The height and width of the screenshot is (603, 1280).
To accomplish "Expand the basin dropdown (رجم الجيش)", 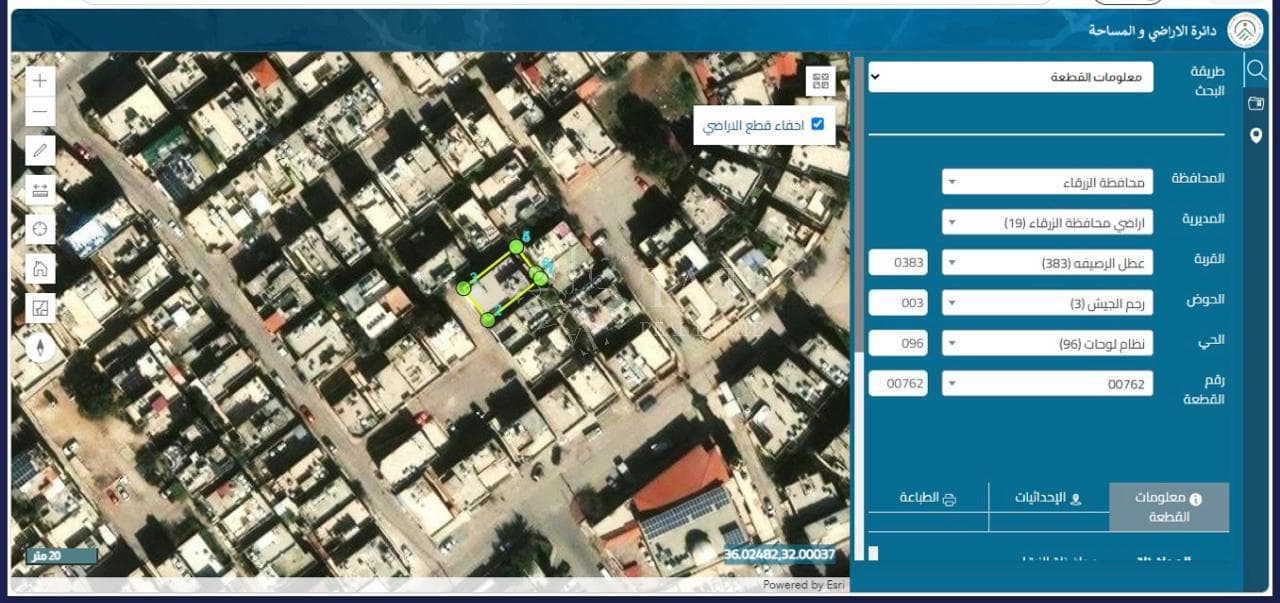I will click(1047, 303).
